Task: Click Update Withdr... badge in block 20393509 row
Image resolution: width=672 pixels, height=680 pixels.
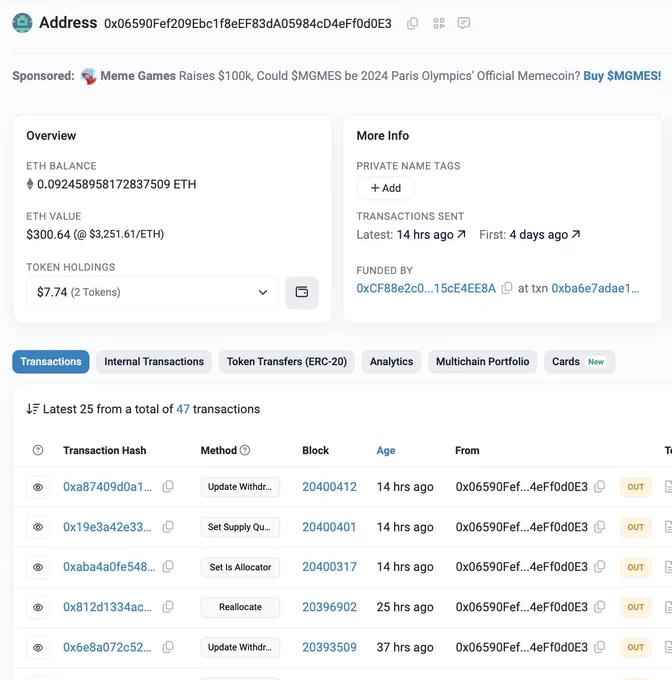Action: click(240, 647)
